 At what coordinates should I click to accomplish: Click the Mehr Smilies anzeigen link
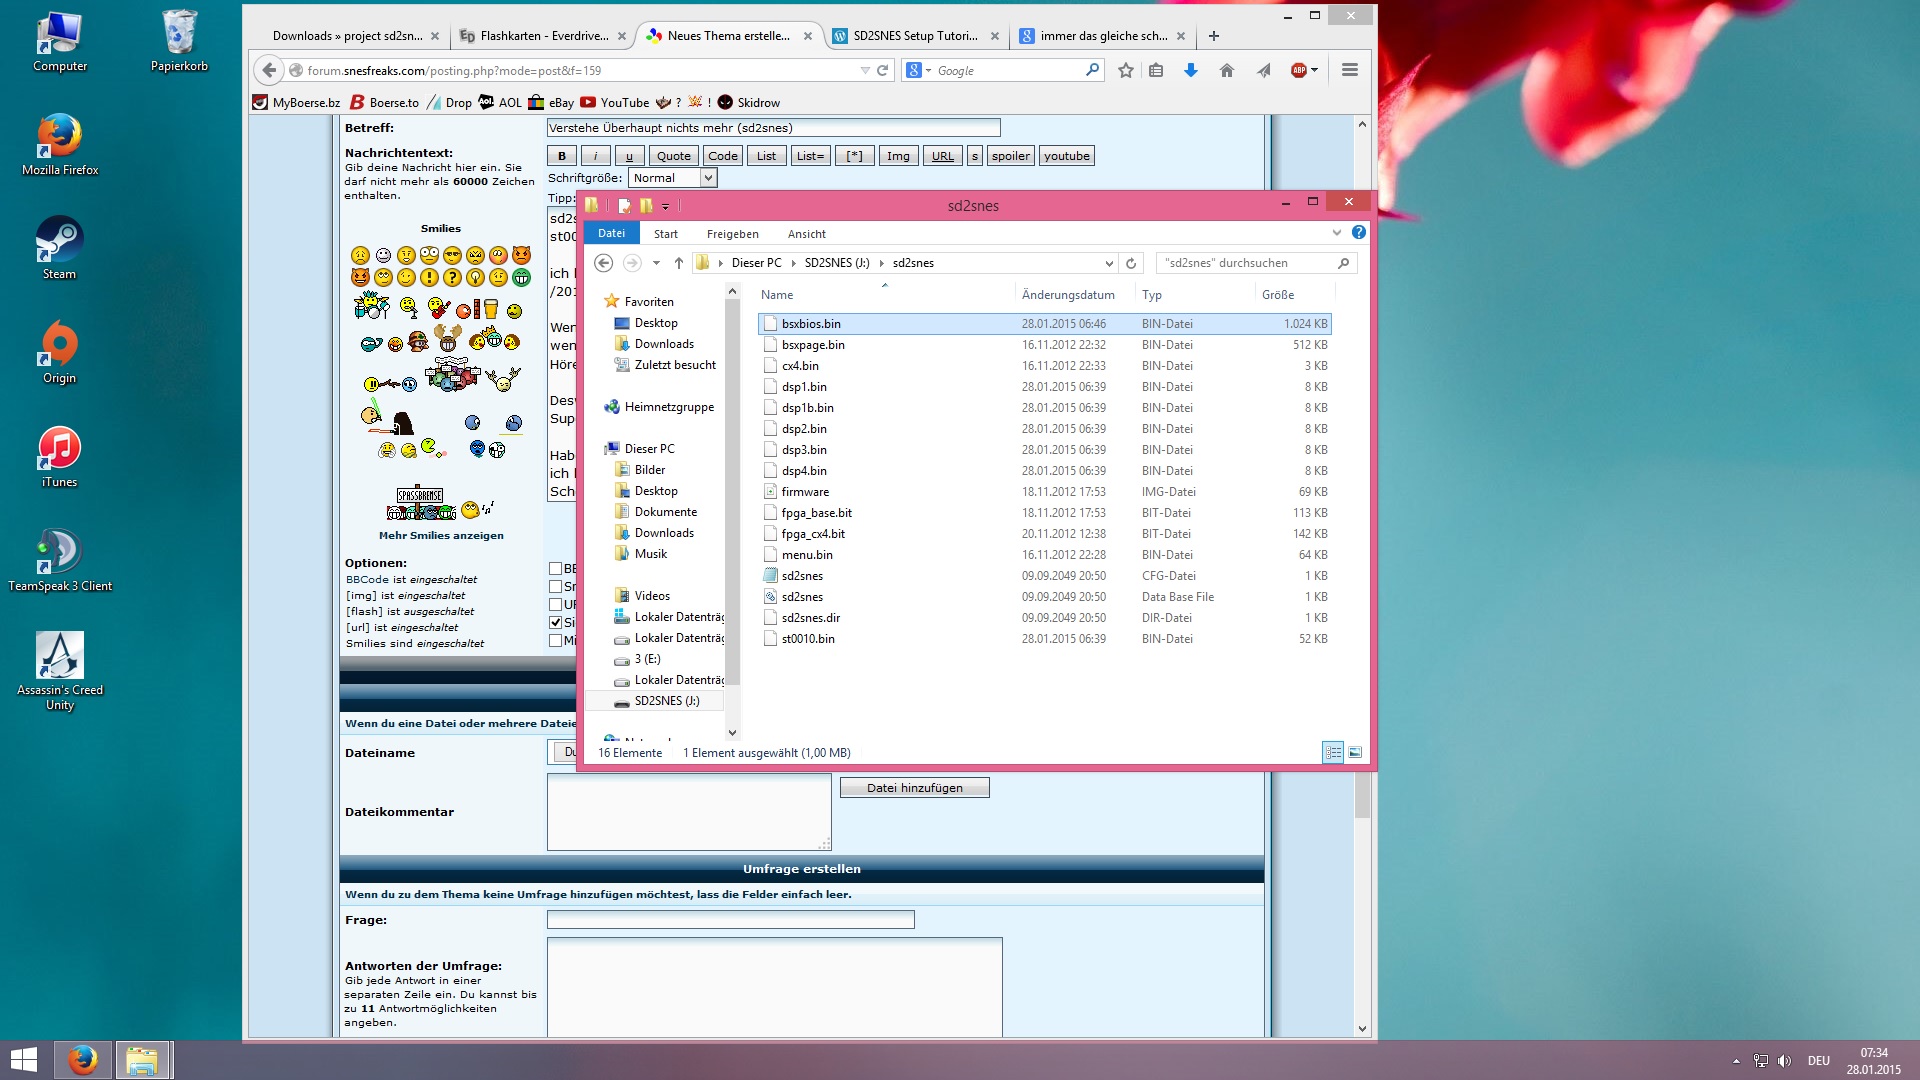click(x=441, y=536)
